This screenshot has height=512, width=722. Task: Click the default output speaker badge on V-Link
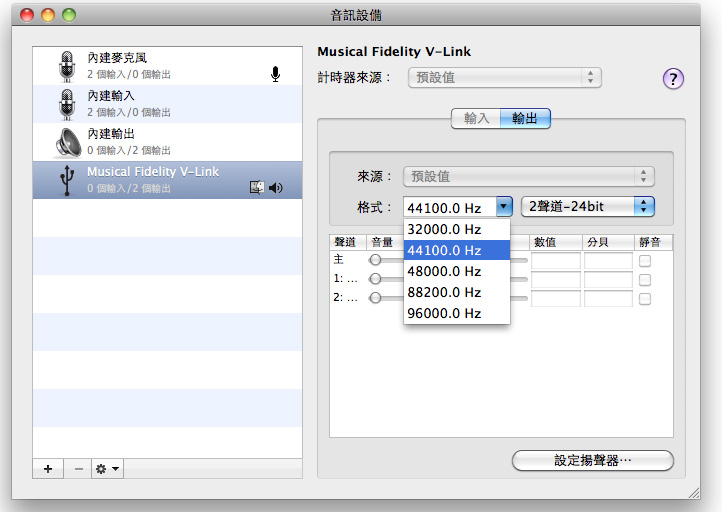(x=276, y=187)
